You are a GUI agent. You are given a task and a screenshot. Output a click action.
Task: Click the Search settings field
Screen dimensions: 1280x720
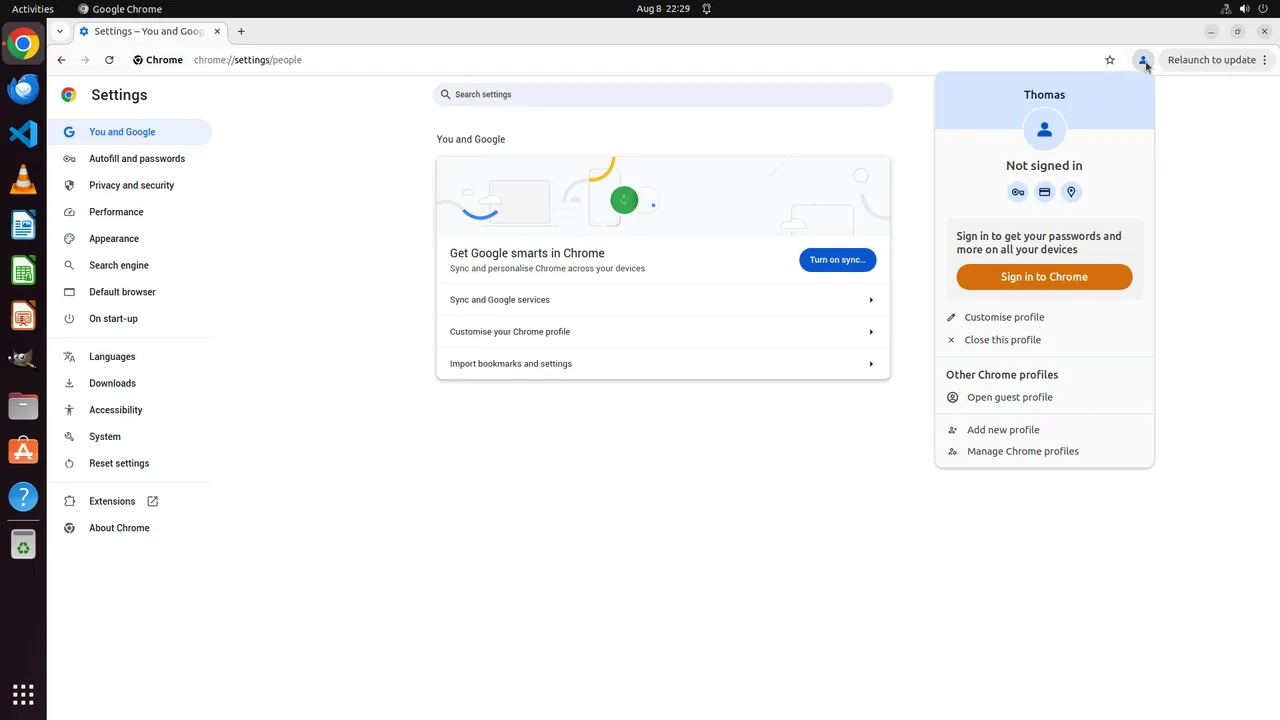[663, 94]
